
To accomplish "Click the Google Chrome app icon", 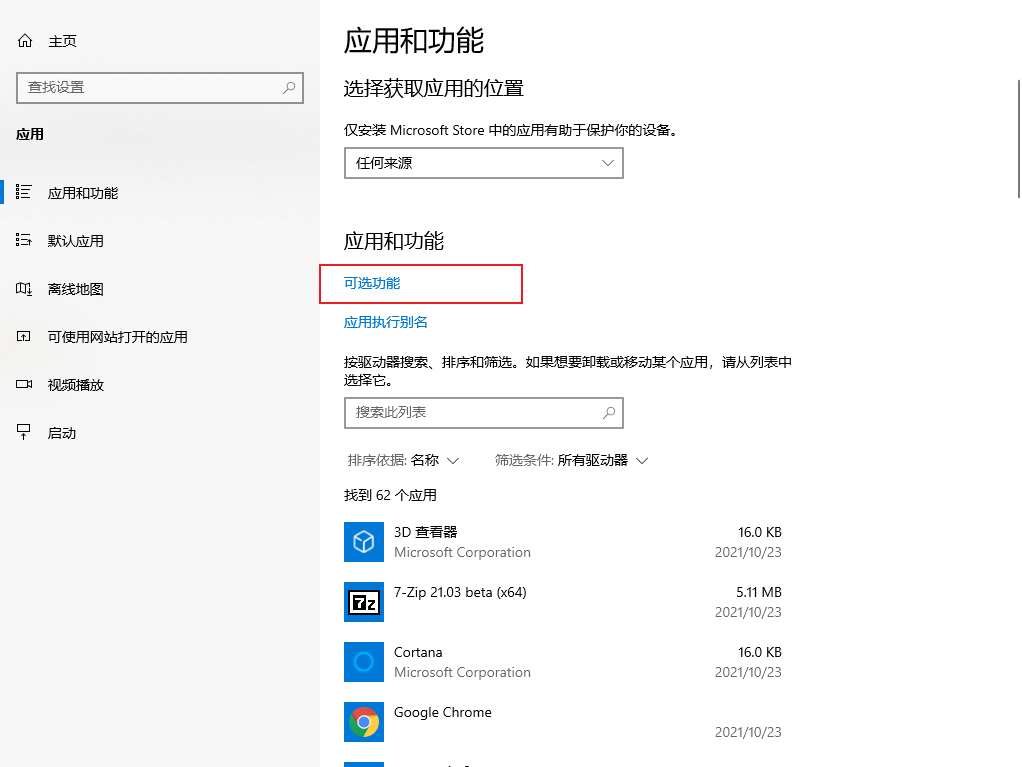I will click(364, 721).
